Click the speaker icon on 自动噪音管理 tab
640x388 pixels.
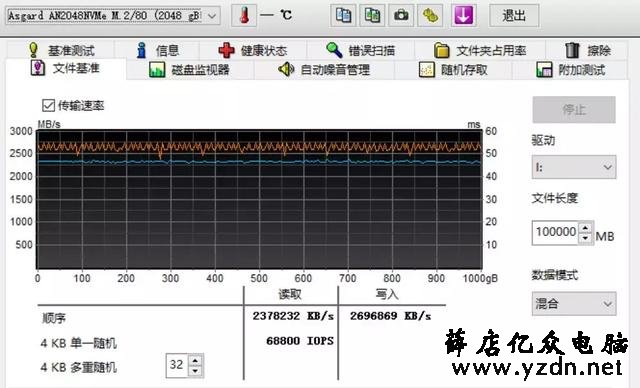286,70
